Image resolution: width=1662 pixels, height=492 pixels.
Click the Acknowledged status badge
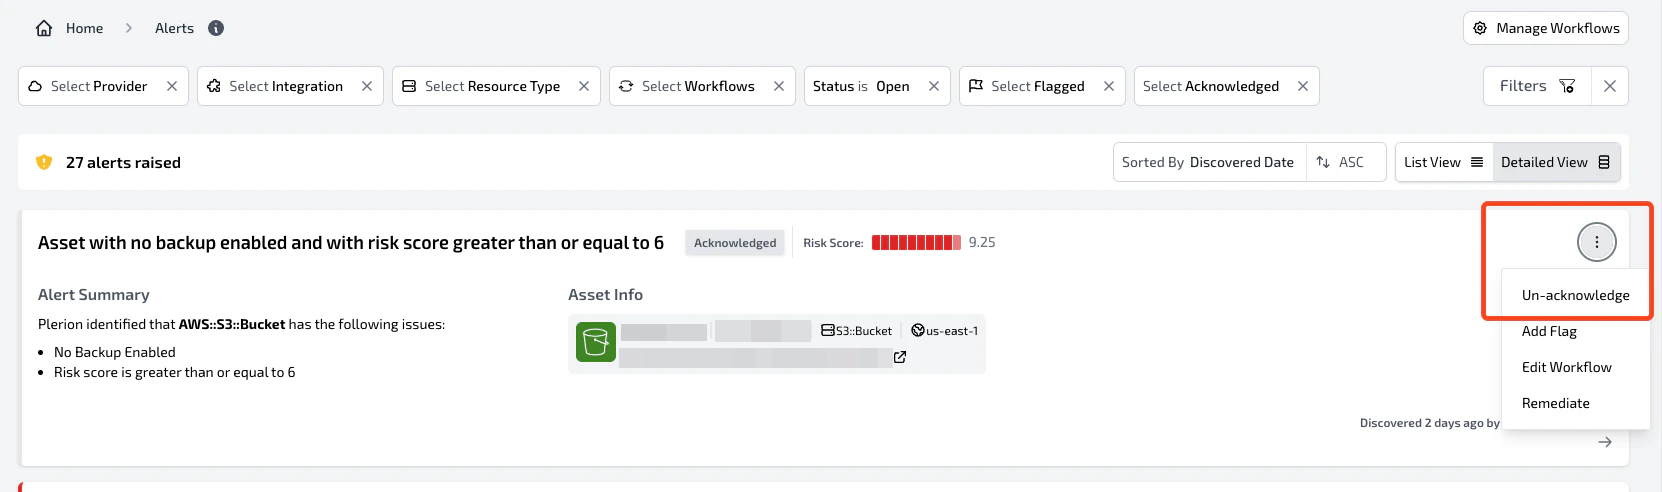(x=735, y=242)
